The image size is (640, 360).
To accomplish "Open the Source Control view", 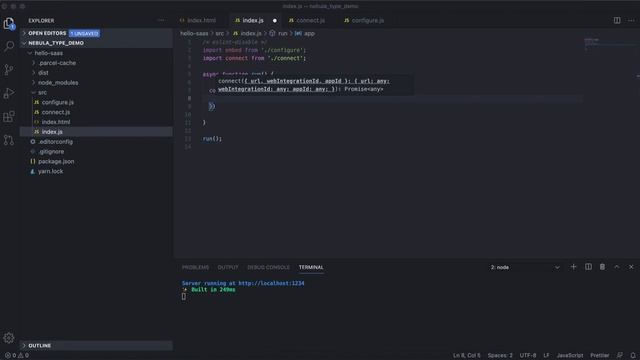I will click(x=9, y=69).
